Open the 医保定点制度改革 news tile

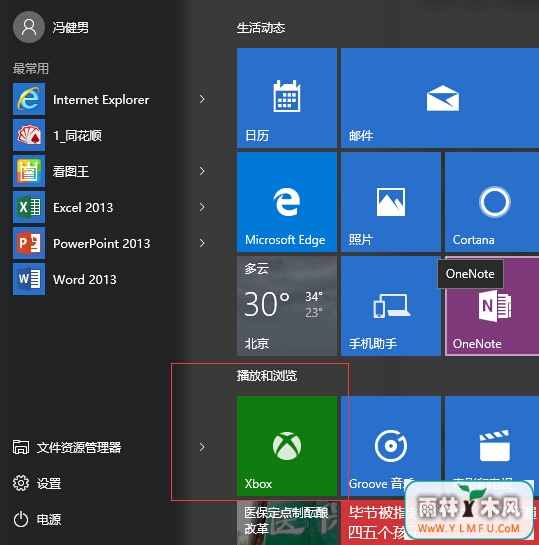pyautogui.click(x=287, y=523)
